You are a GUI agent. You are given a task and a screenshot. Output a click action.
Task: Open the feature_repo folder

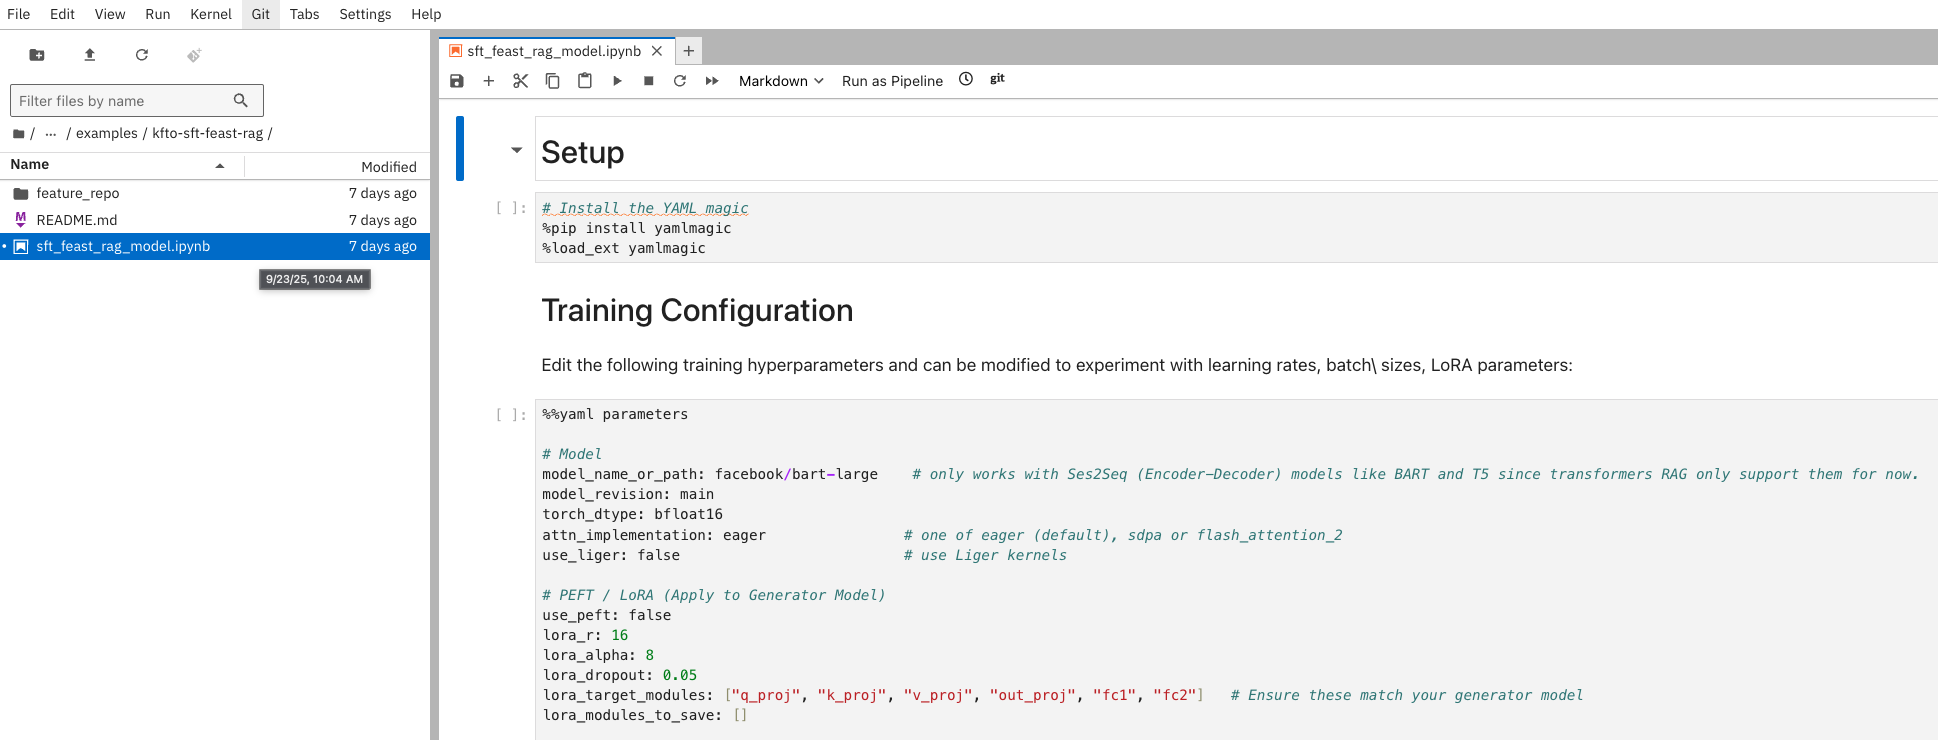pyautogui.click(x=78, y=194)
